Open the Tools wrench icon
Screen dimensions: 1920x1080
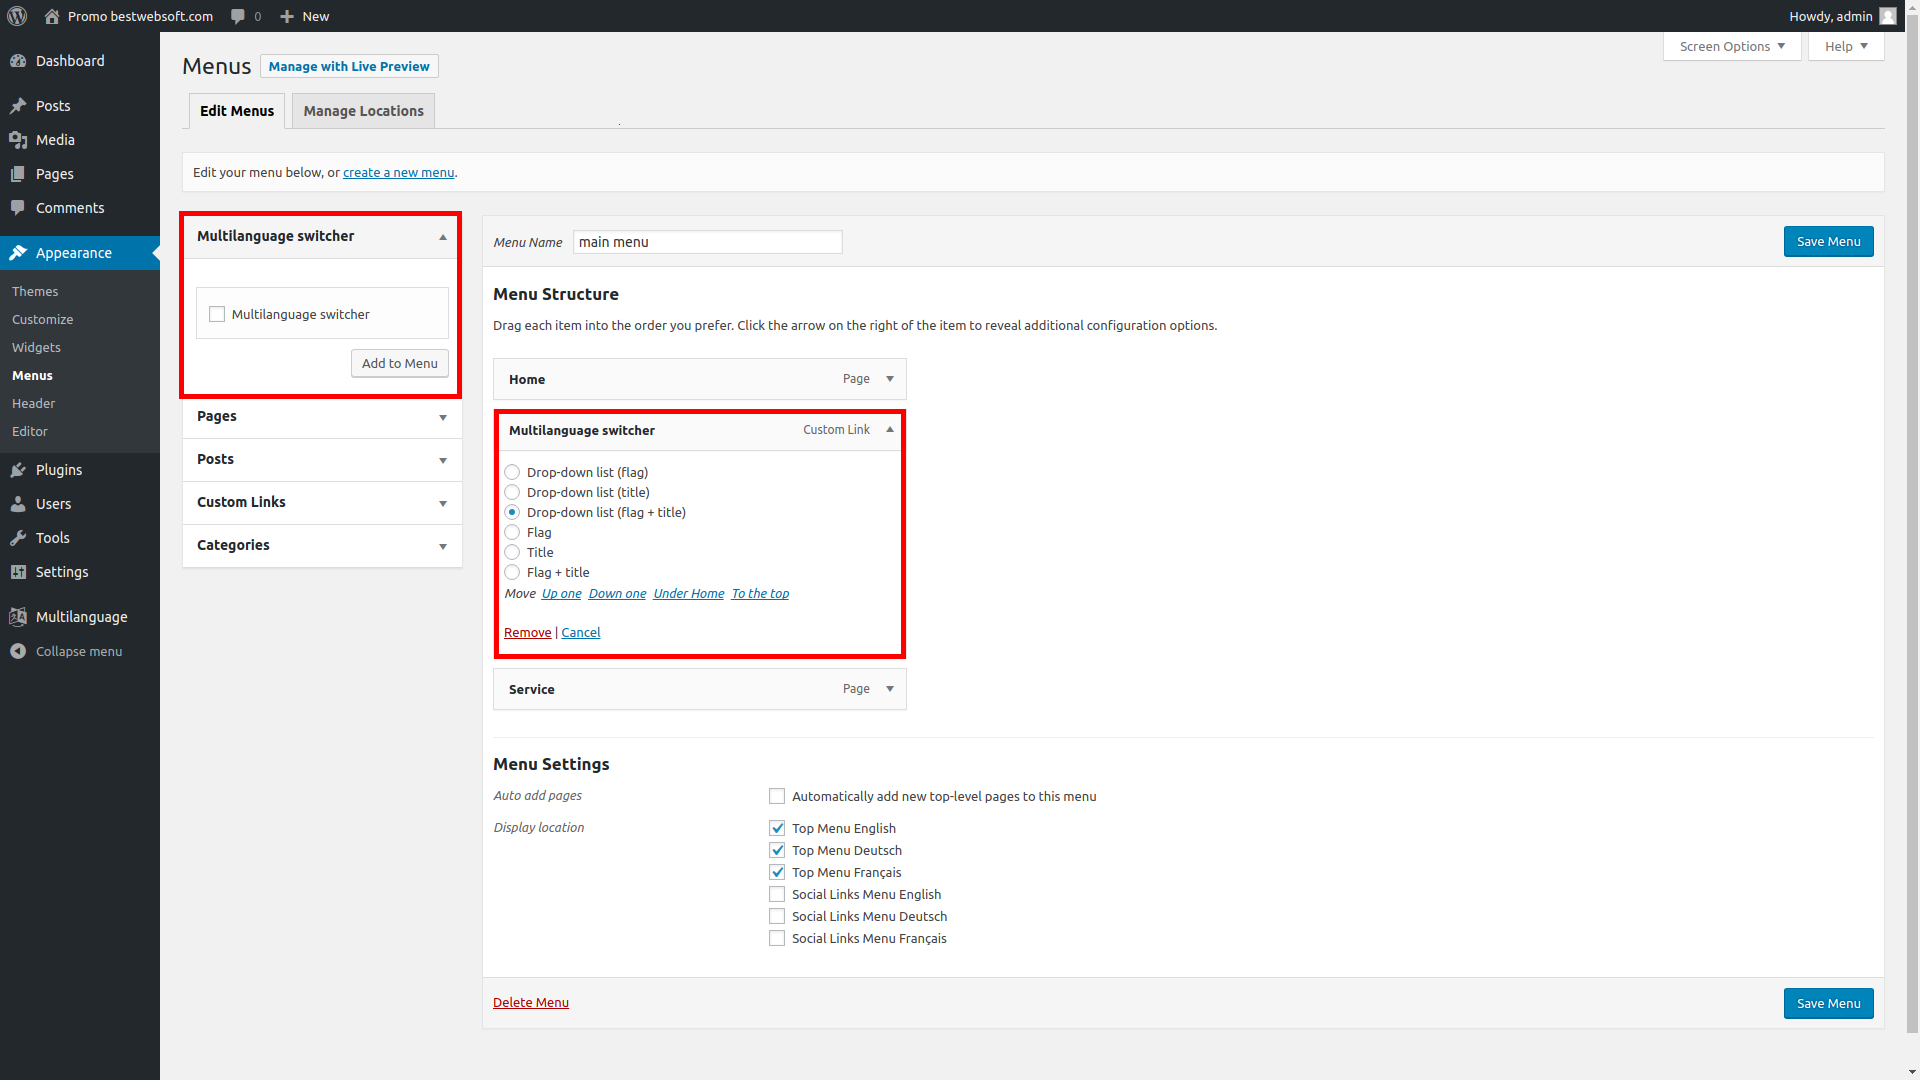[18, 538]
